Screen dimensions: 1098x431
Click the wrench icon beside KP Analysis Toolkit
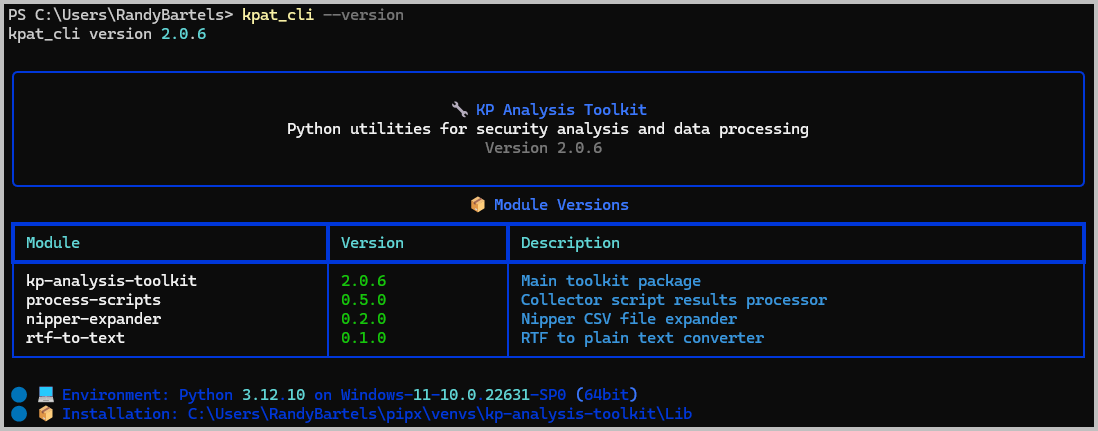point(460,110)
